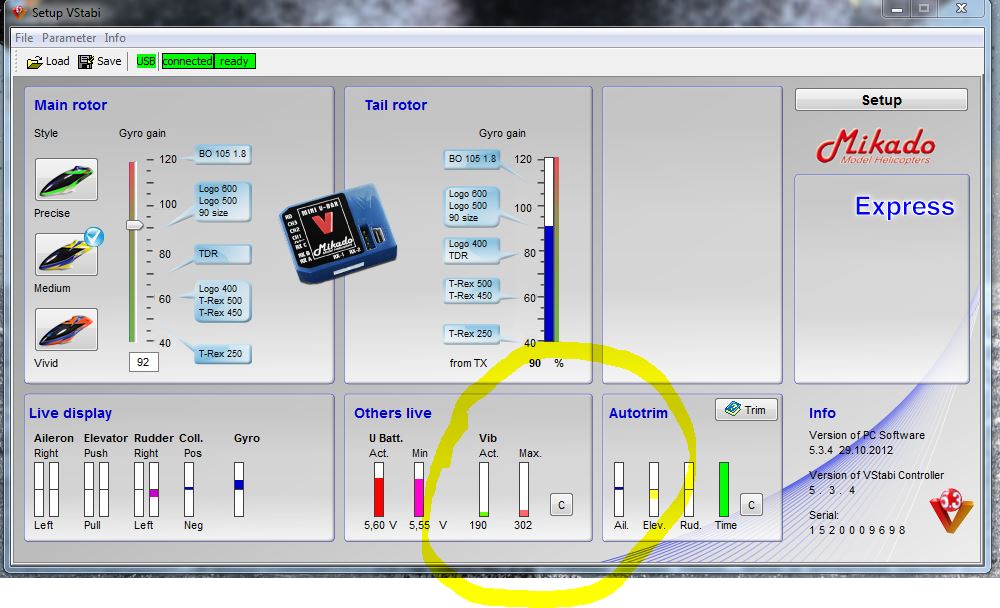
Task: Select the Medium style helicopter icon
Action: pyautogui.click(x=66, y=255)
